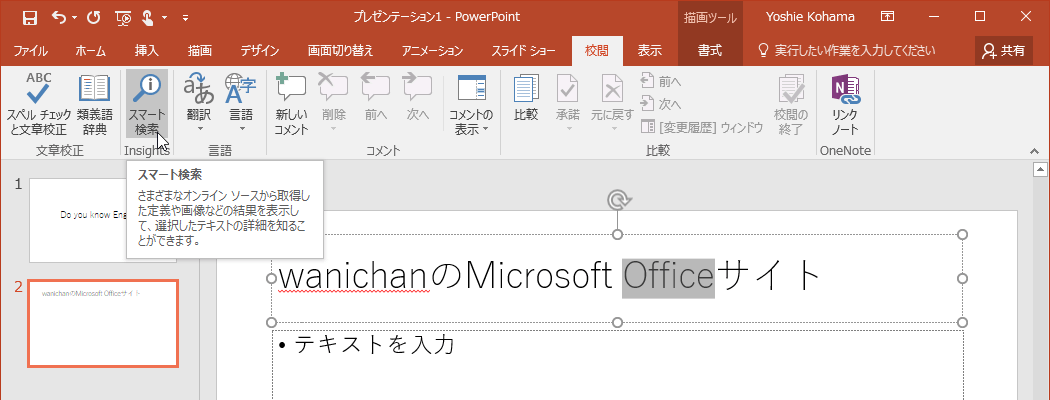Open the ファイル tab
Viewport: 1050px width, 400px height.
(30, 50)
